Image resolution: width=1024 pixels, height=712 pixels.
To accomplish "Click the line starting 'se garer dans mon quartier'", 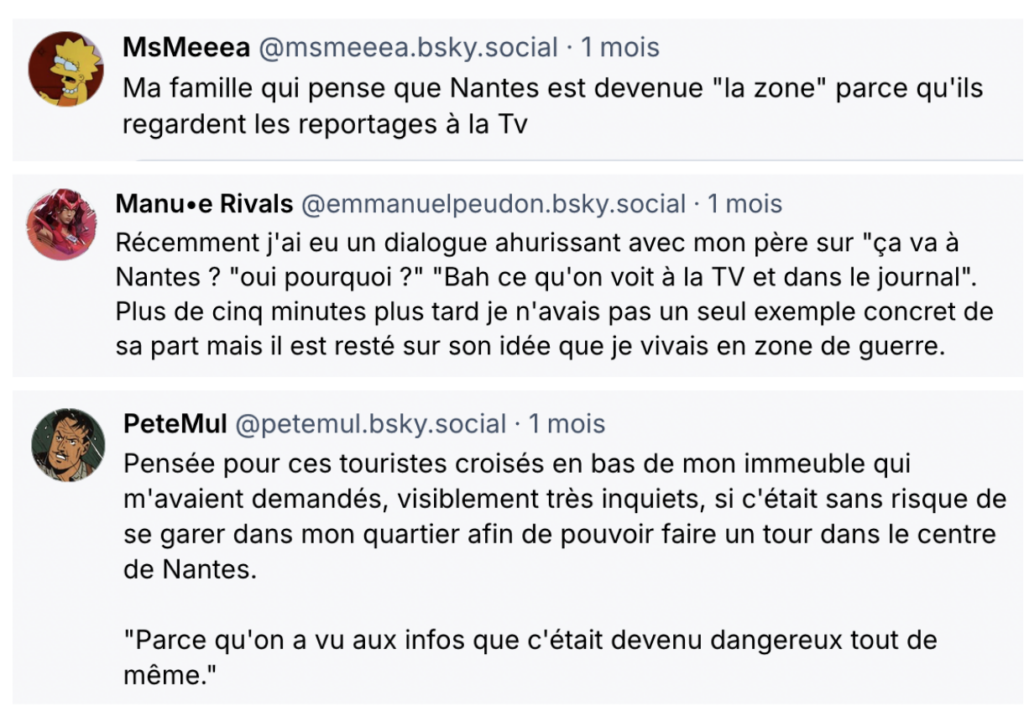I will [x=560, y=534].
